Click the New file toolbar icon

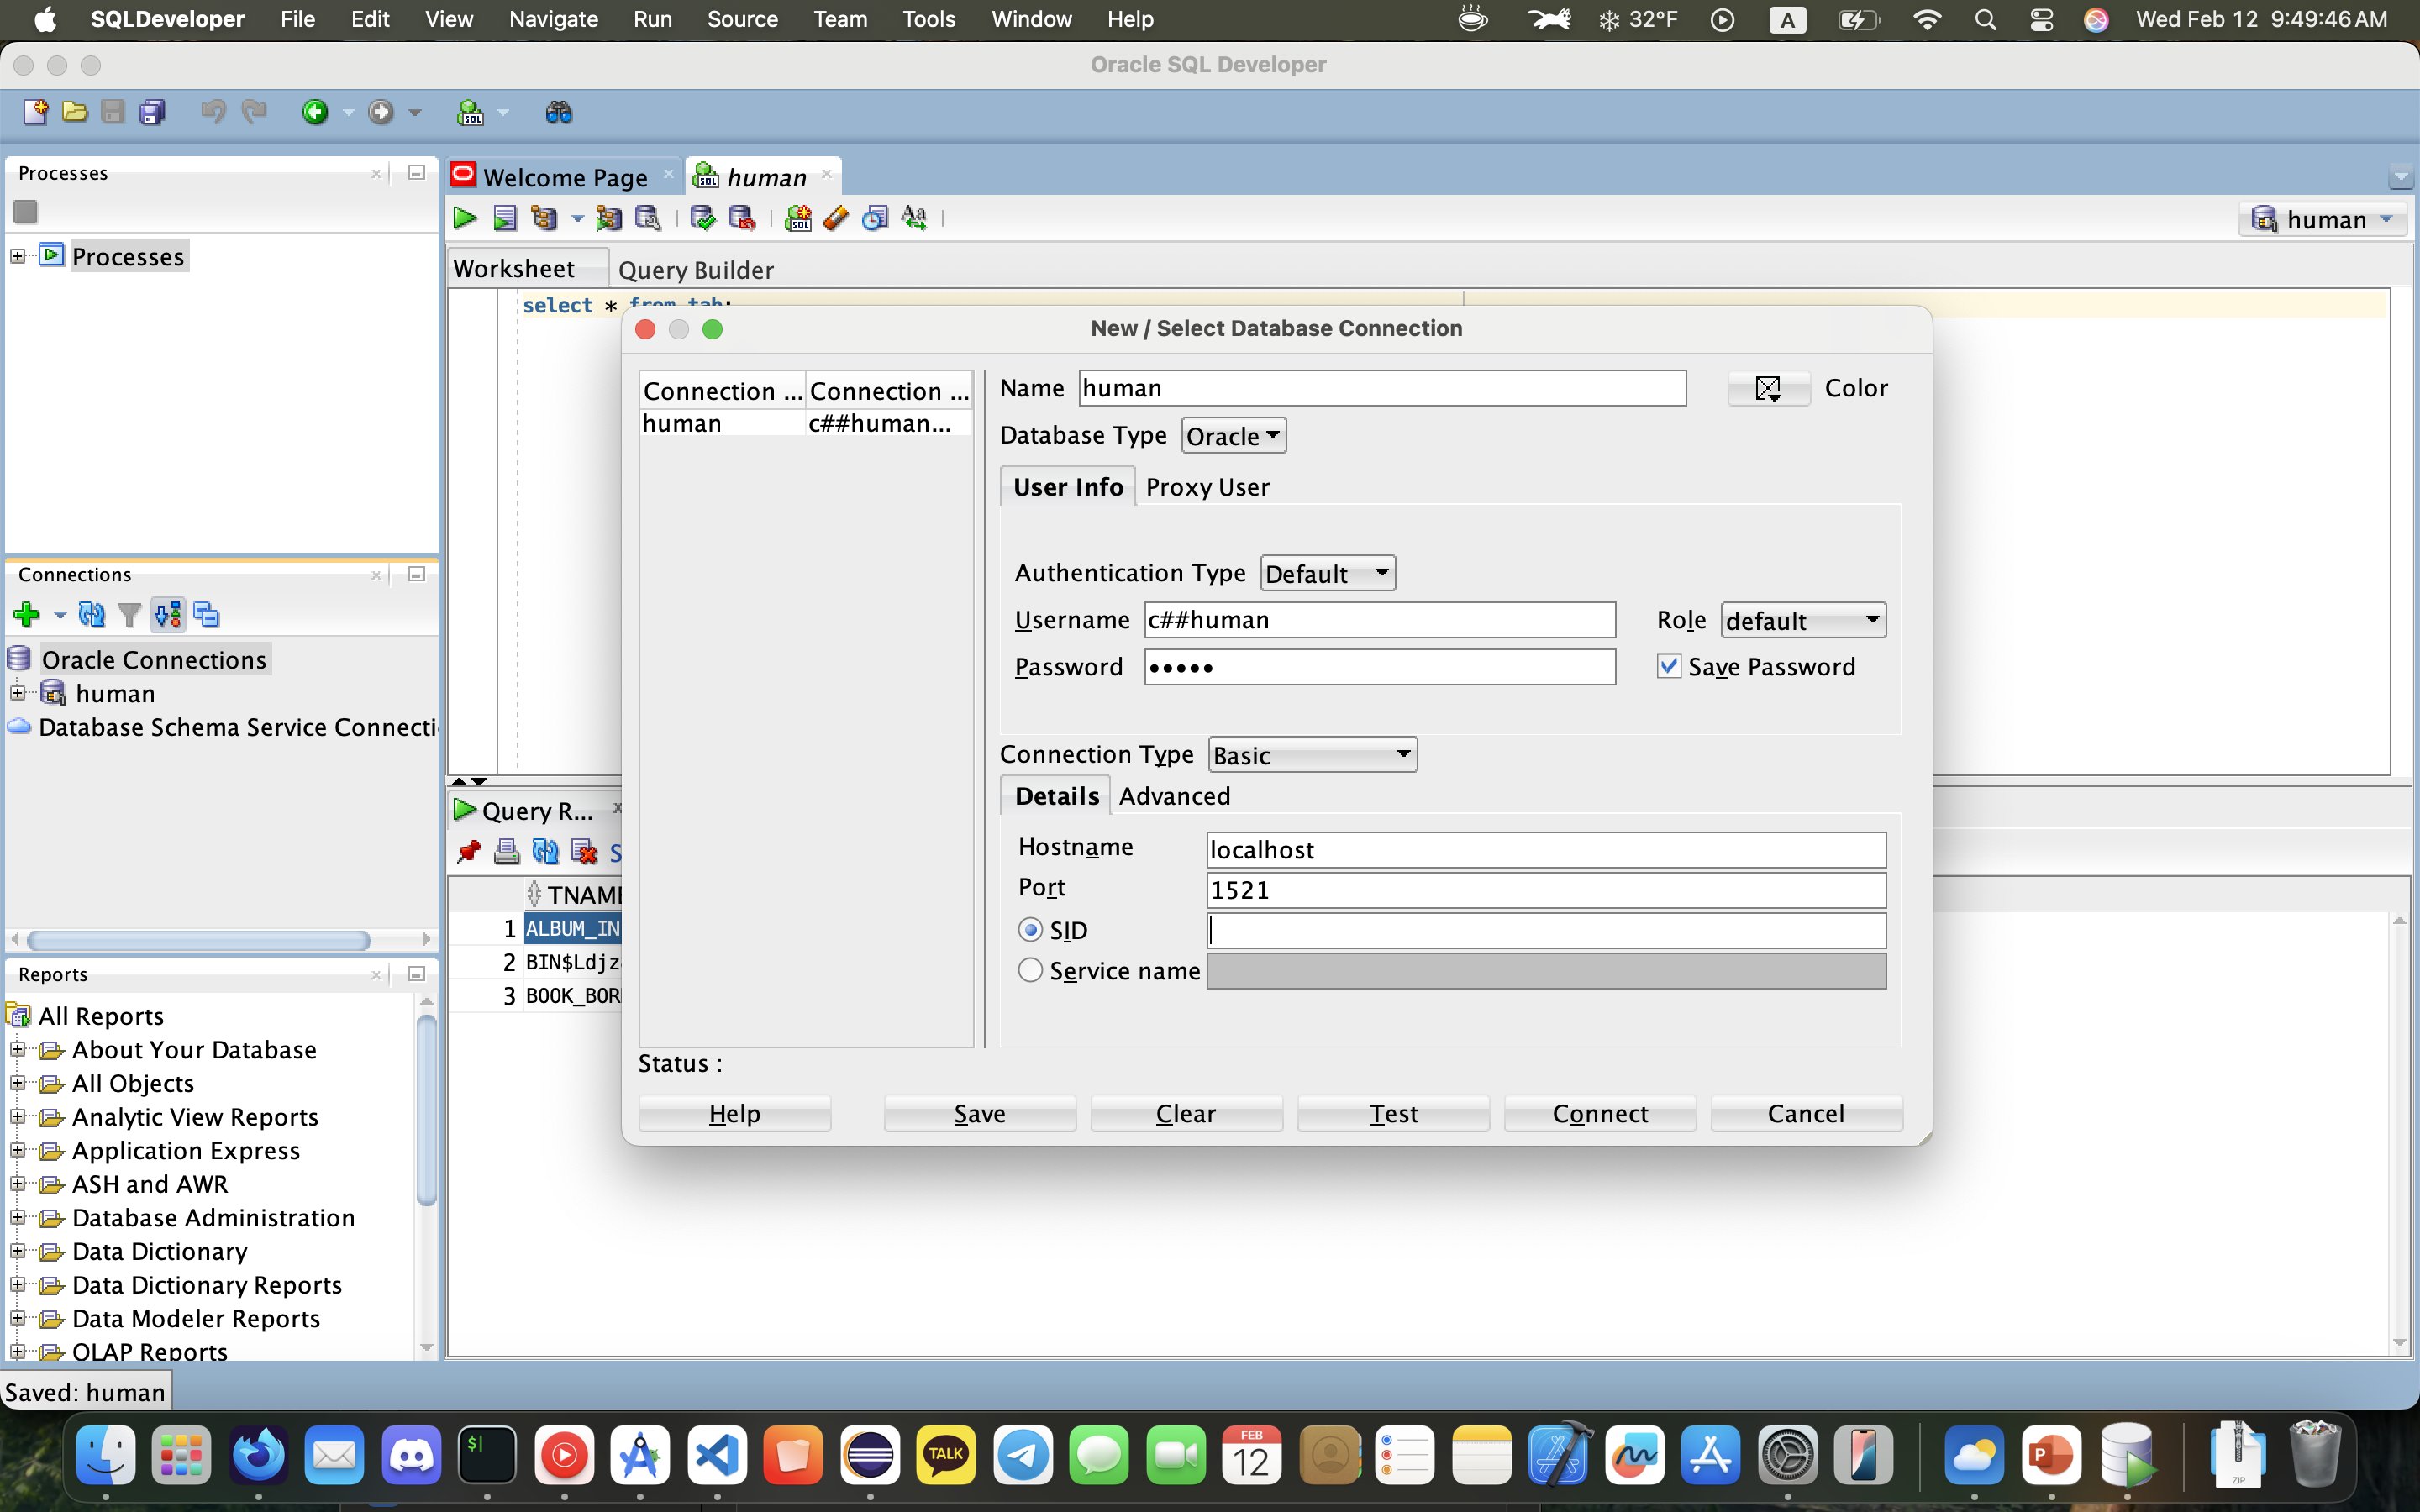click(35, 112)
